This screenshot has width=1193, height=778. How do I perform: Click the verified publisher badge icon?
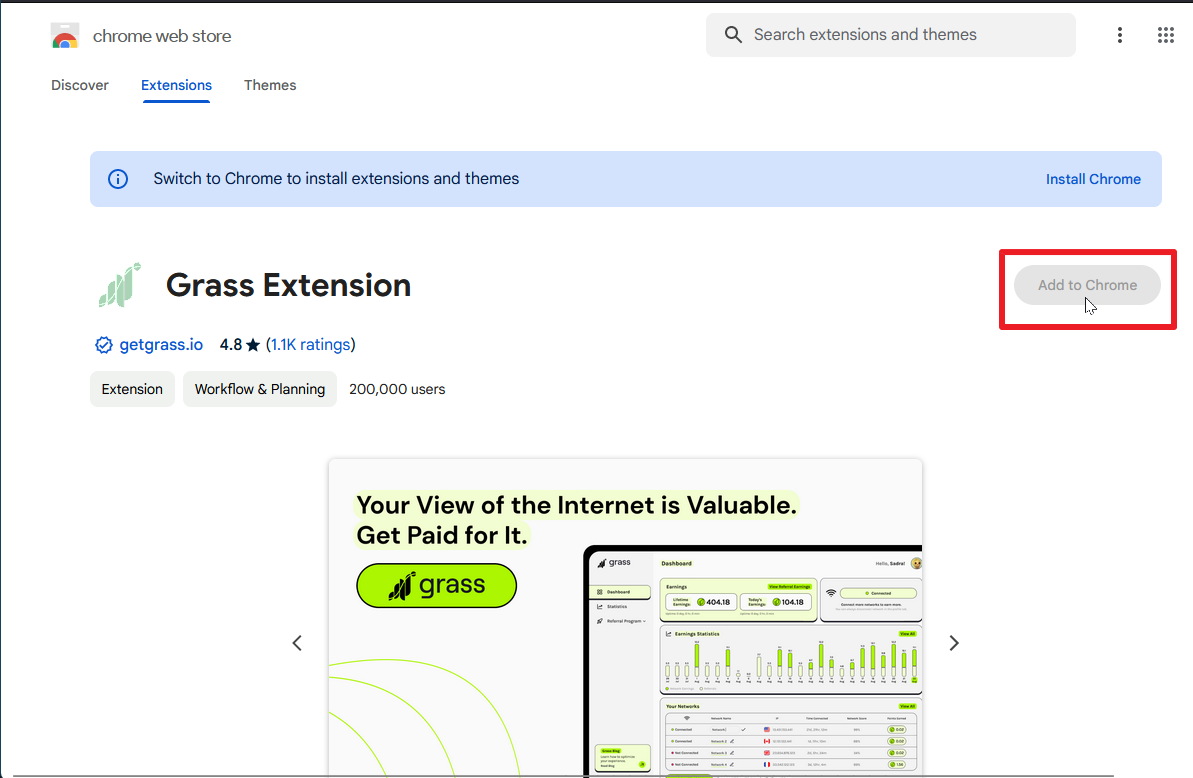[103, 345]
